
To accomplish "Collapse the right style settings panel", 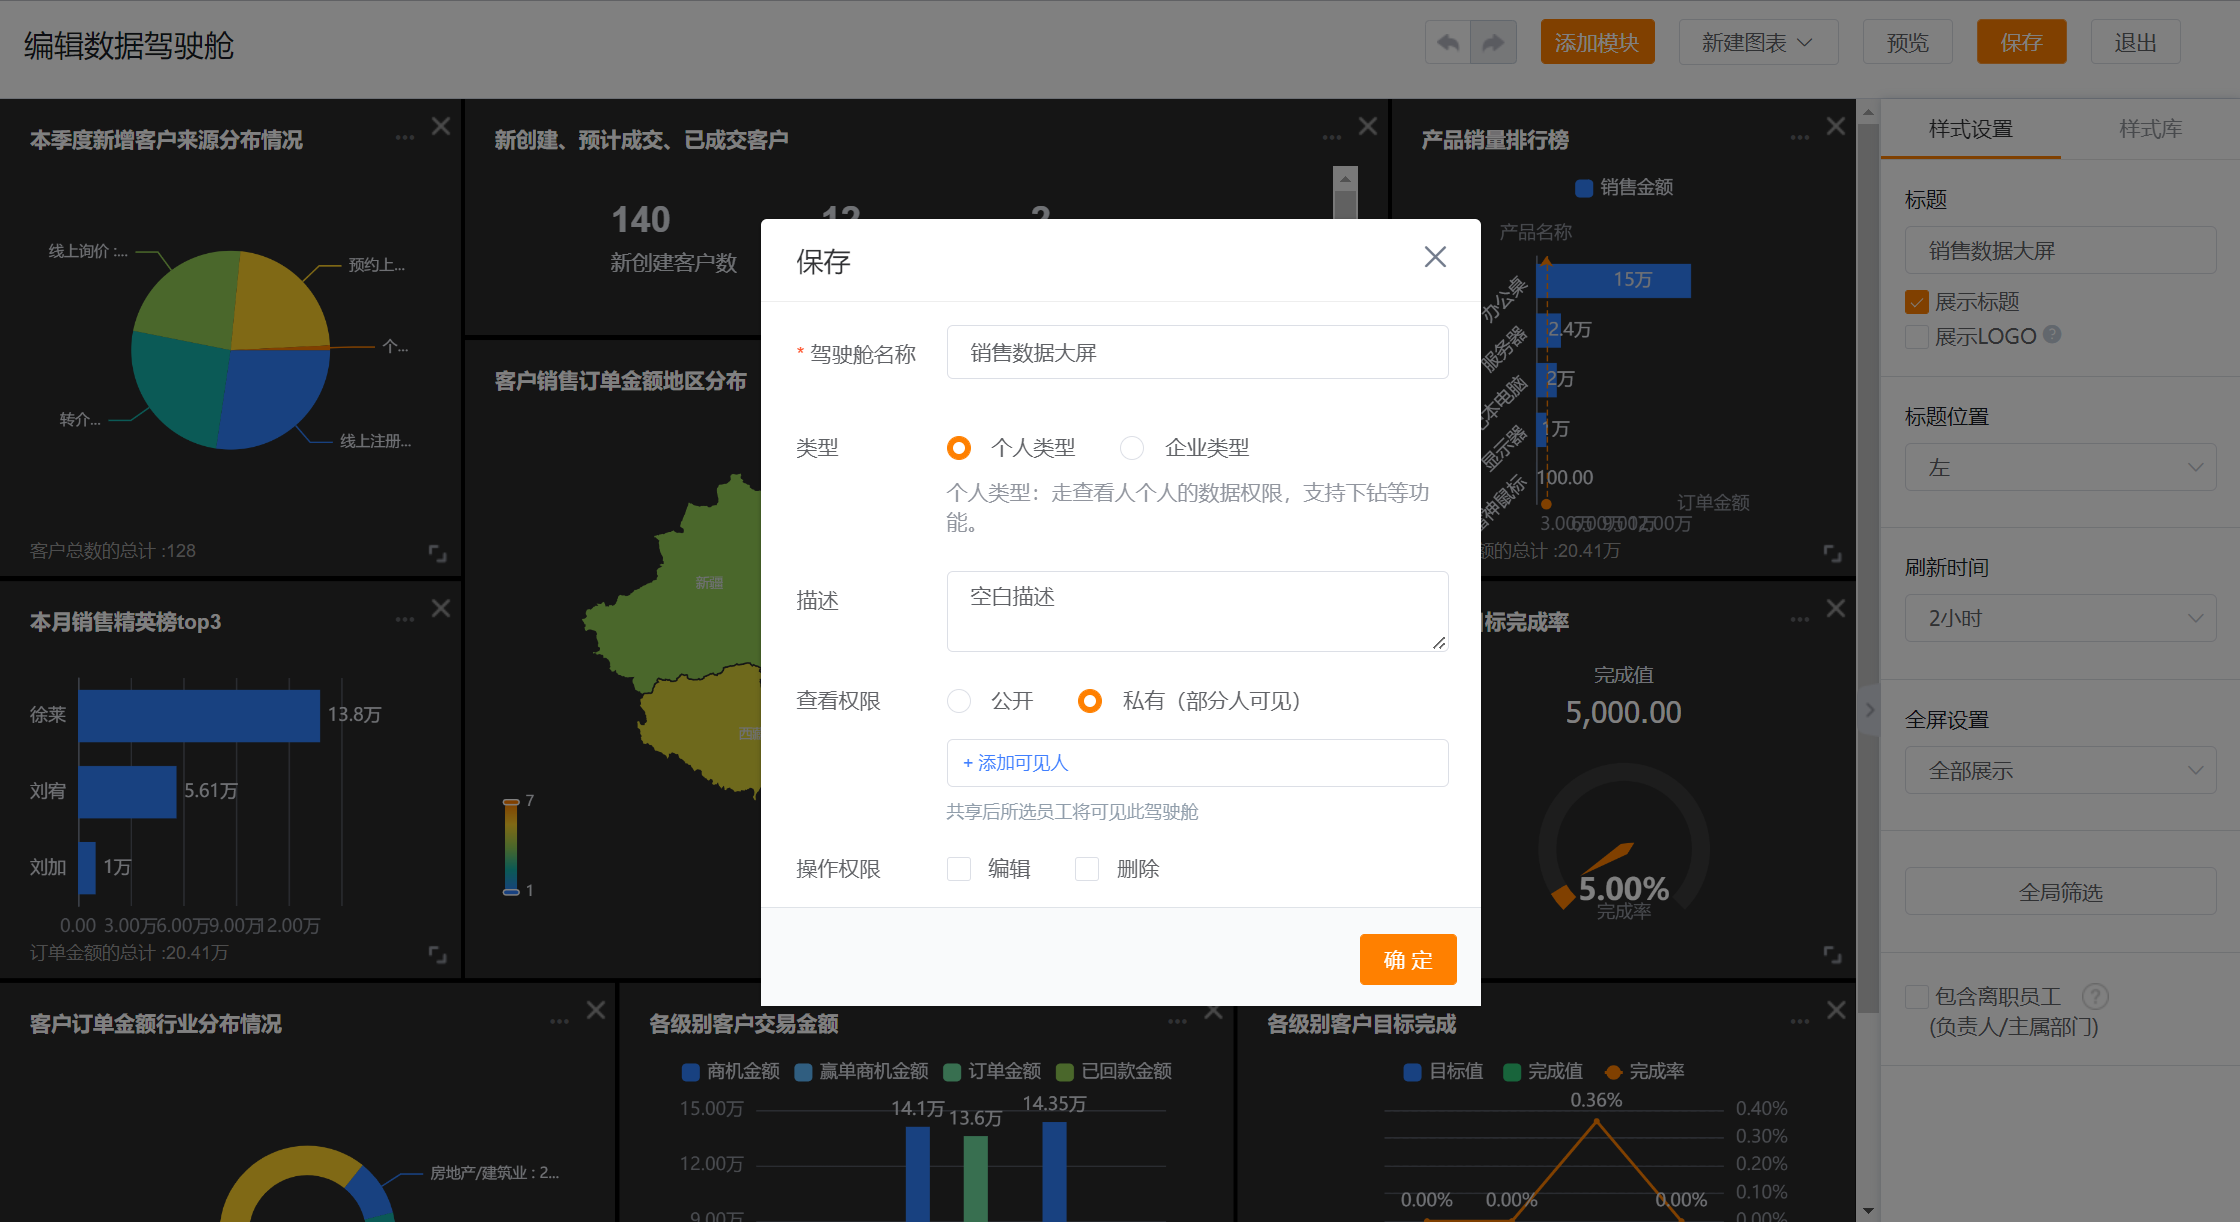I will 1869,710.
